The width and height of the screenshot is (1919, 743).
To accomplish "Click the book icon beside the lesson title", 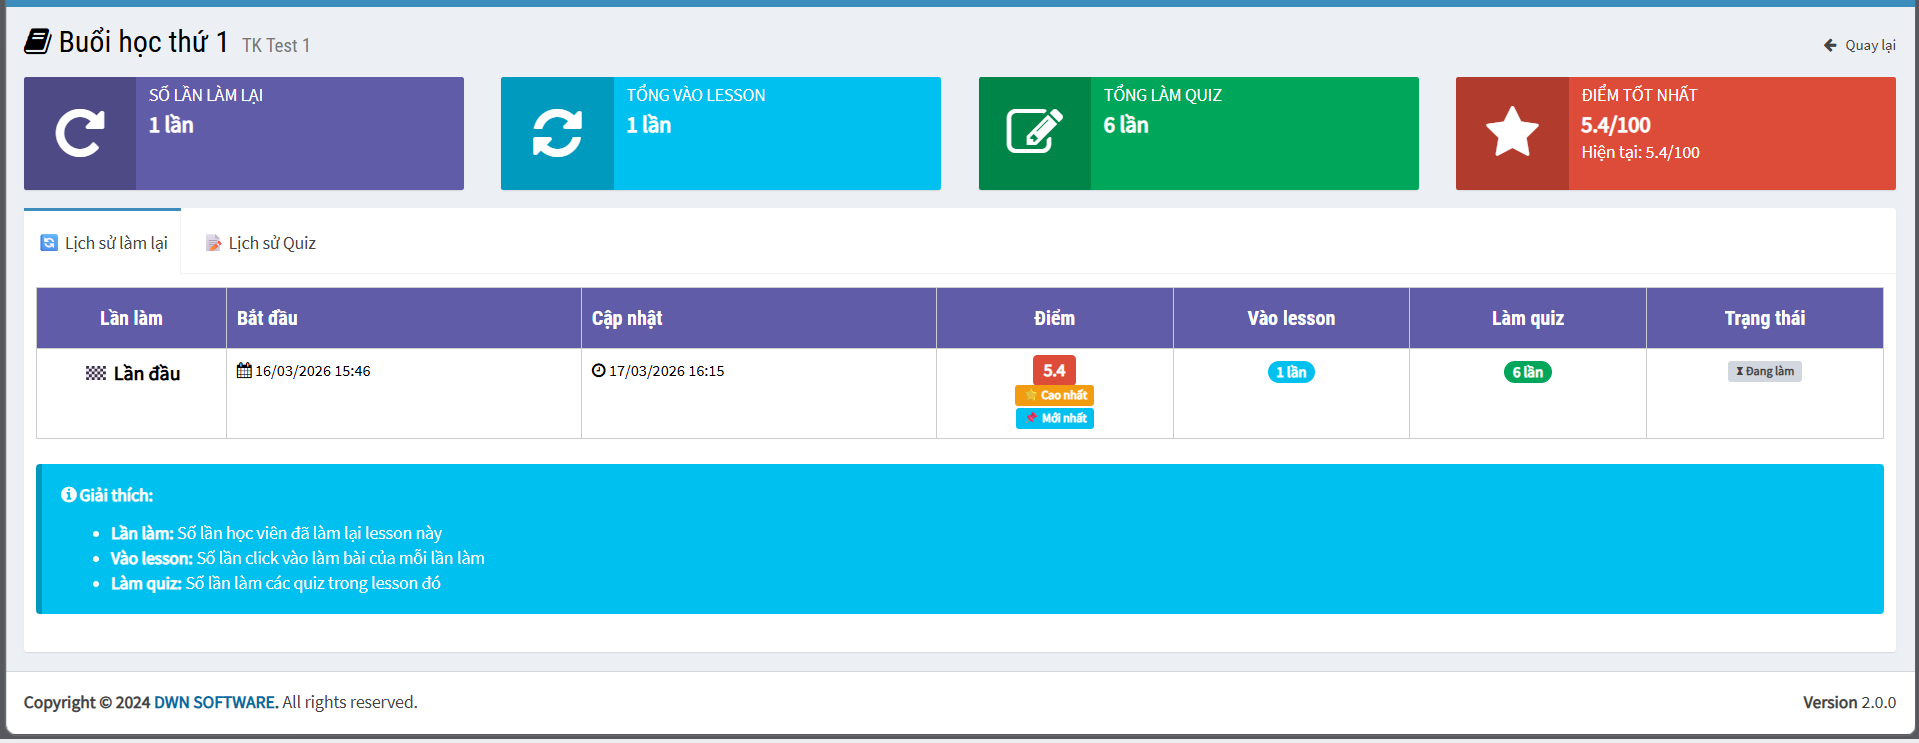I will 38,42.
